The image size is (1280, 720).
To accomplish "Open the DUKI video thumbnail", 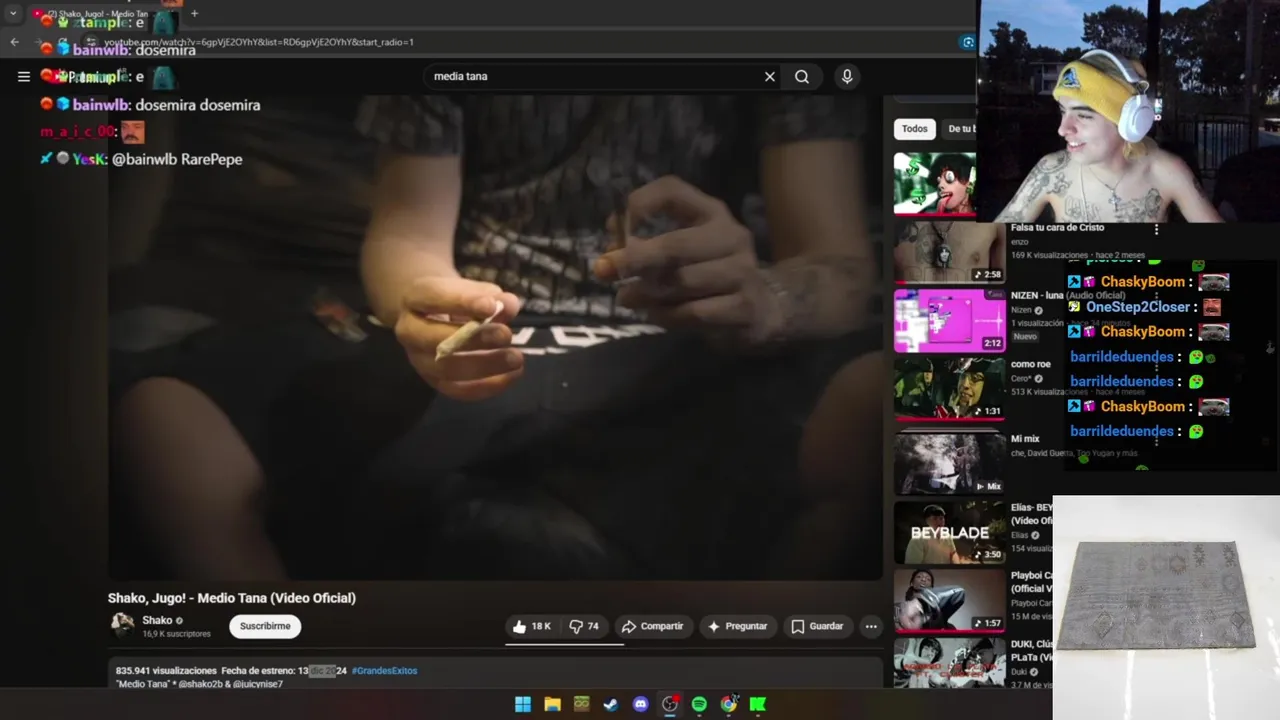I will 949,662.
